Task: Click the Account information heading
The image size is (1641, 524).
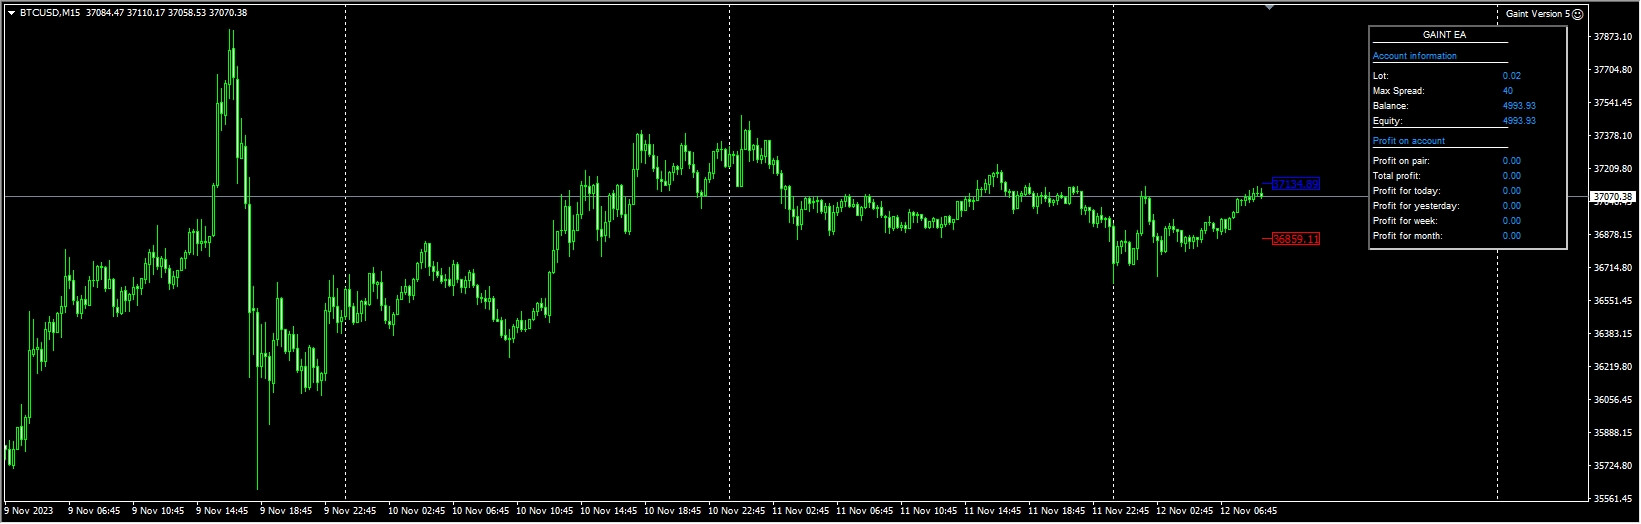Action: [x=1414, y=56]
